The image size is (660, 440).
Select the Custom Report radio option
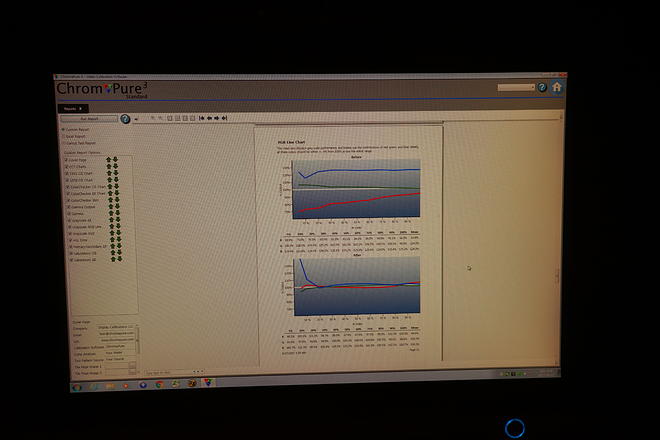pos(63,130)
